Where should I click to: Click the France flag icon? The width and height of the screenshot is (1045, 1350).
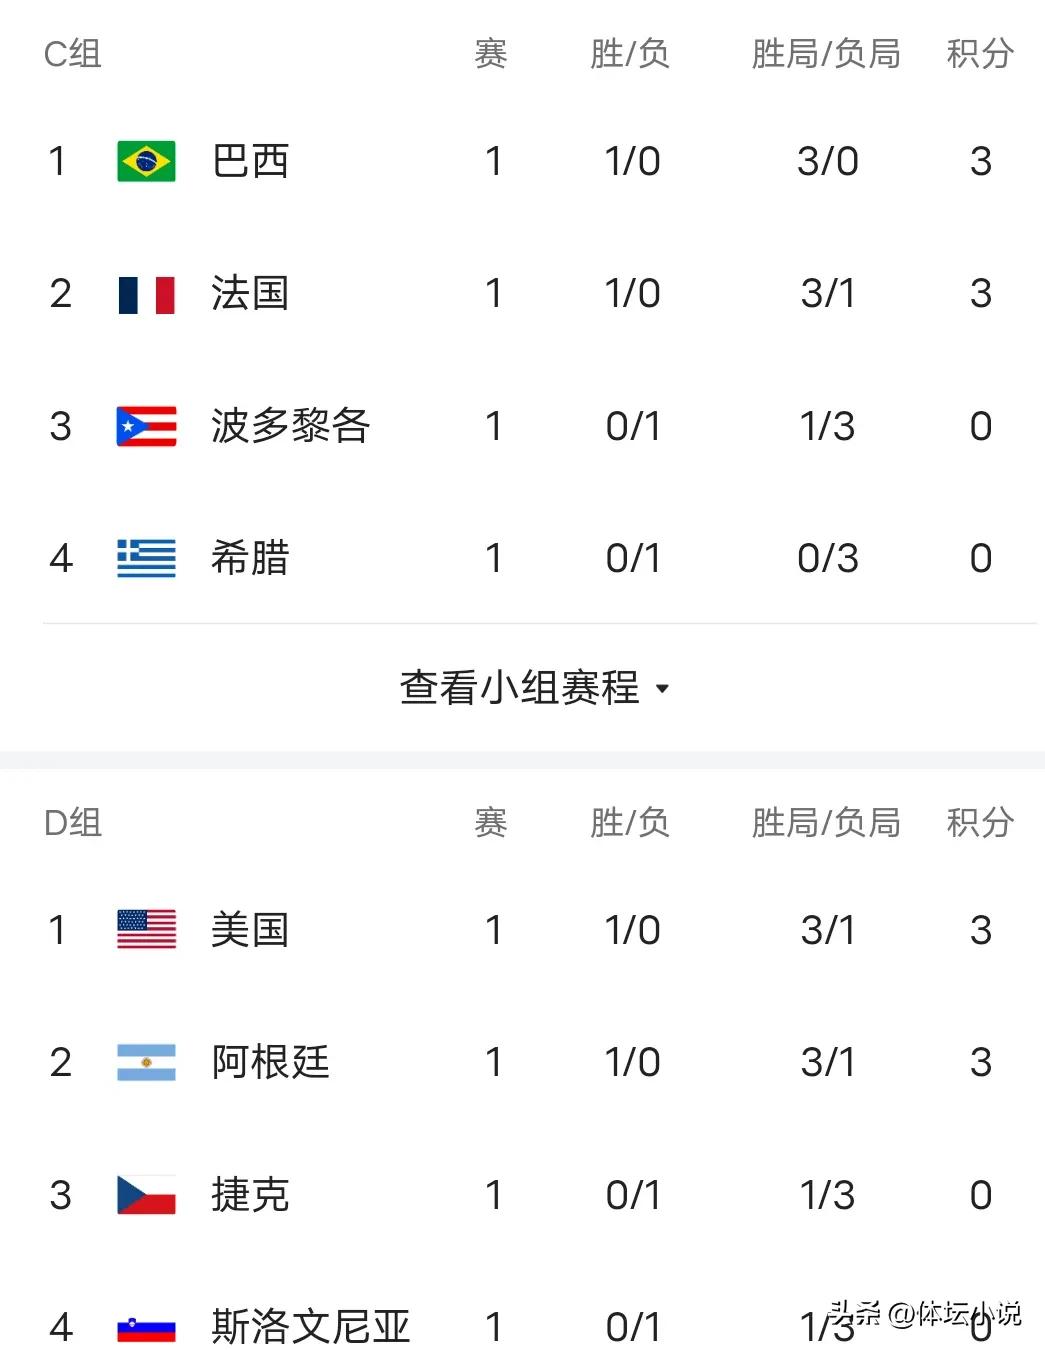(146, 294)
